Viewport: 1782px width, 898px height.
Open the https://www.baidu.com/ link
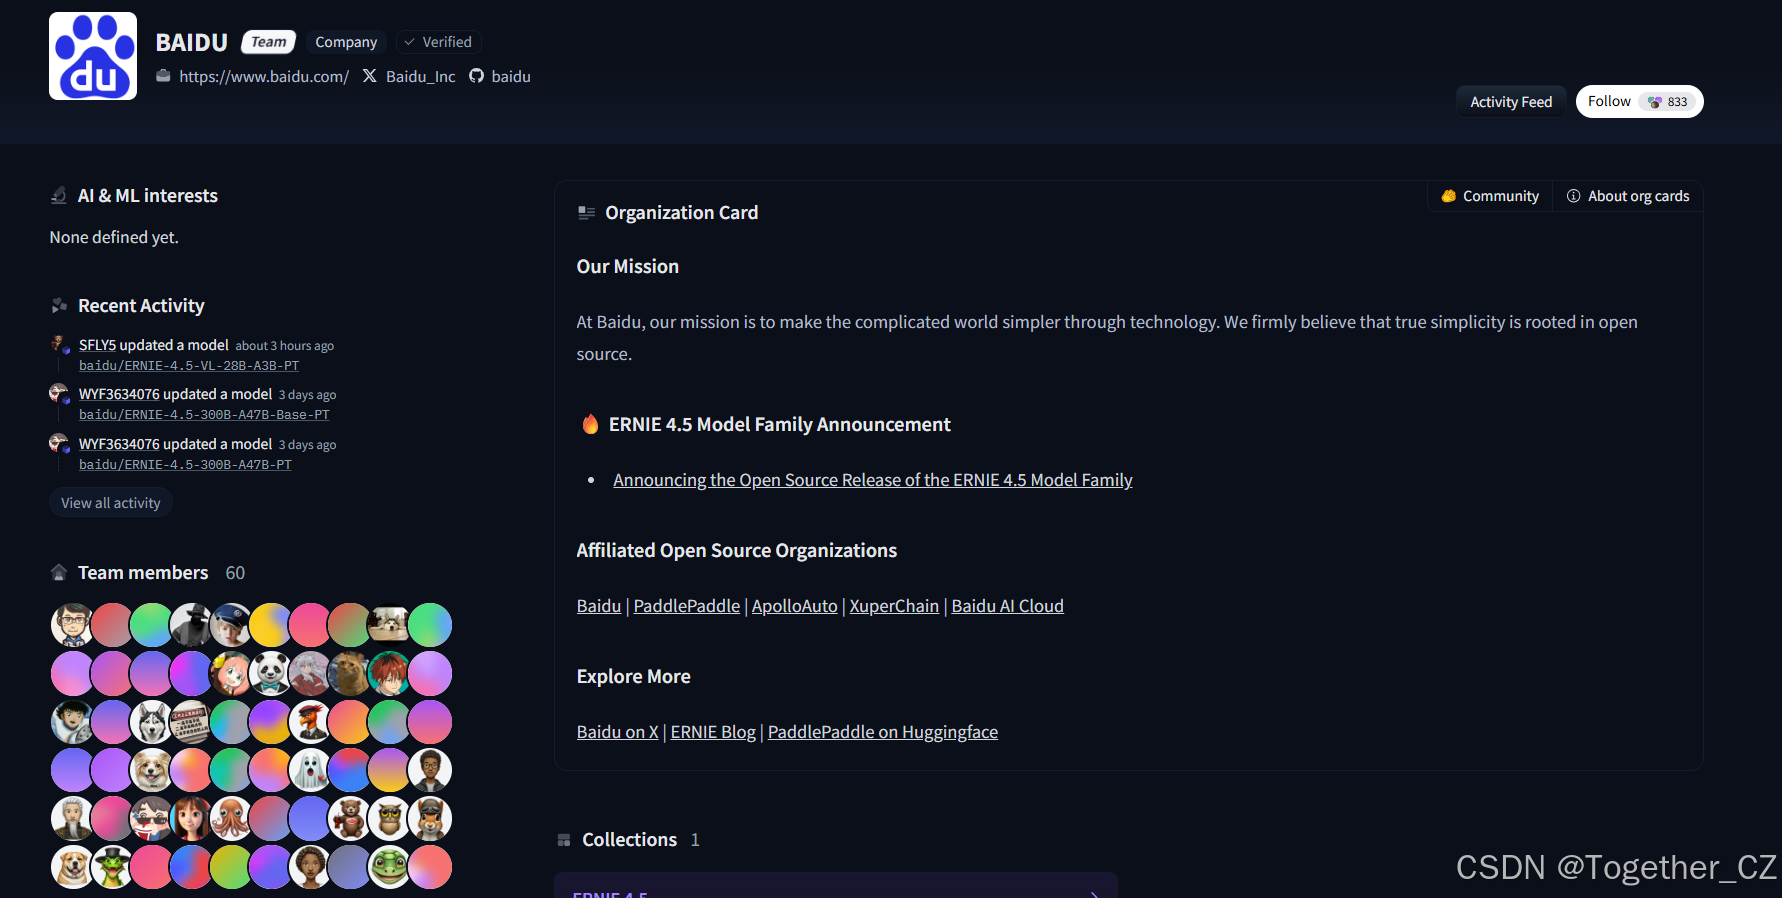[x=264, y=76]
